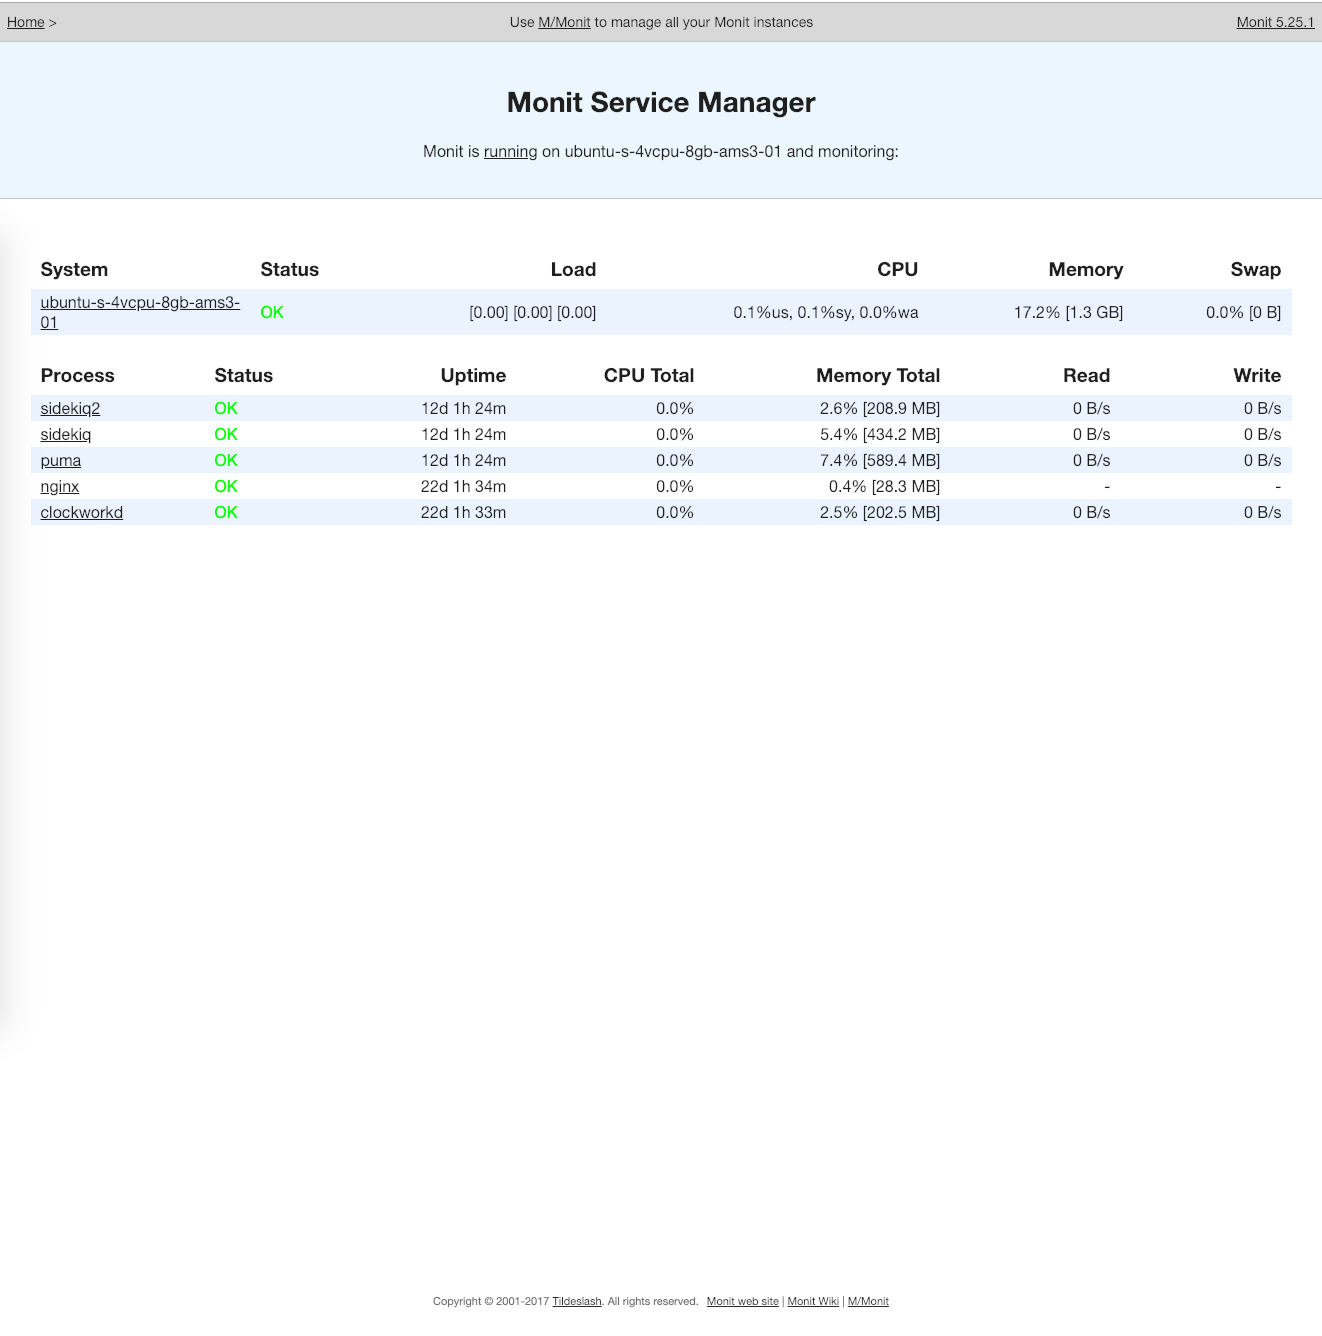Click the Uptime column header
Viewport: 1322px width, 1336px height.
click(473, 375)
